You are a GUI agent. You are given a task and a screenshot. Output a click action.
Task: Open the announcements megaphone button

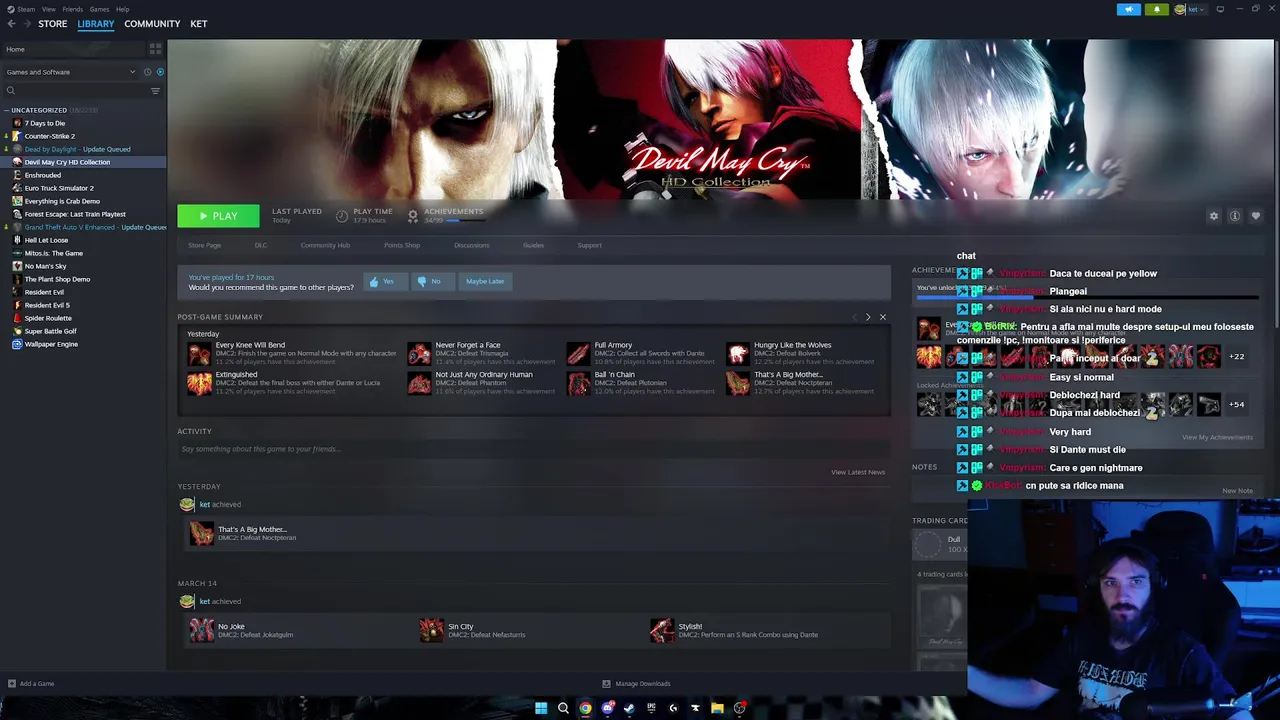click(1128, 9)
